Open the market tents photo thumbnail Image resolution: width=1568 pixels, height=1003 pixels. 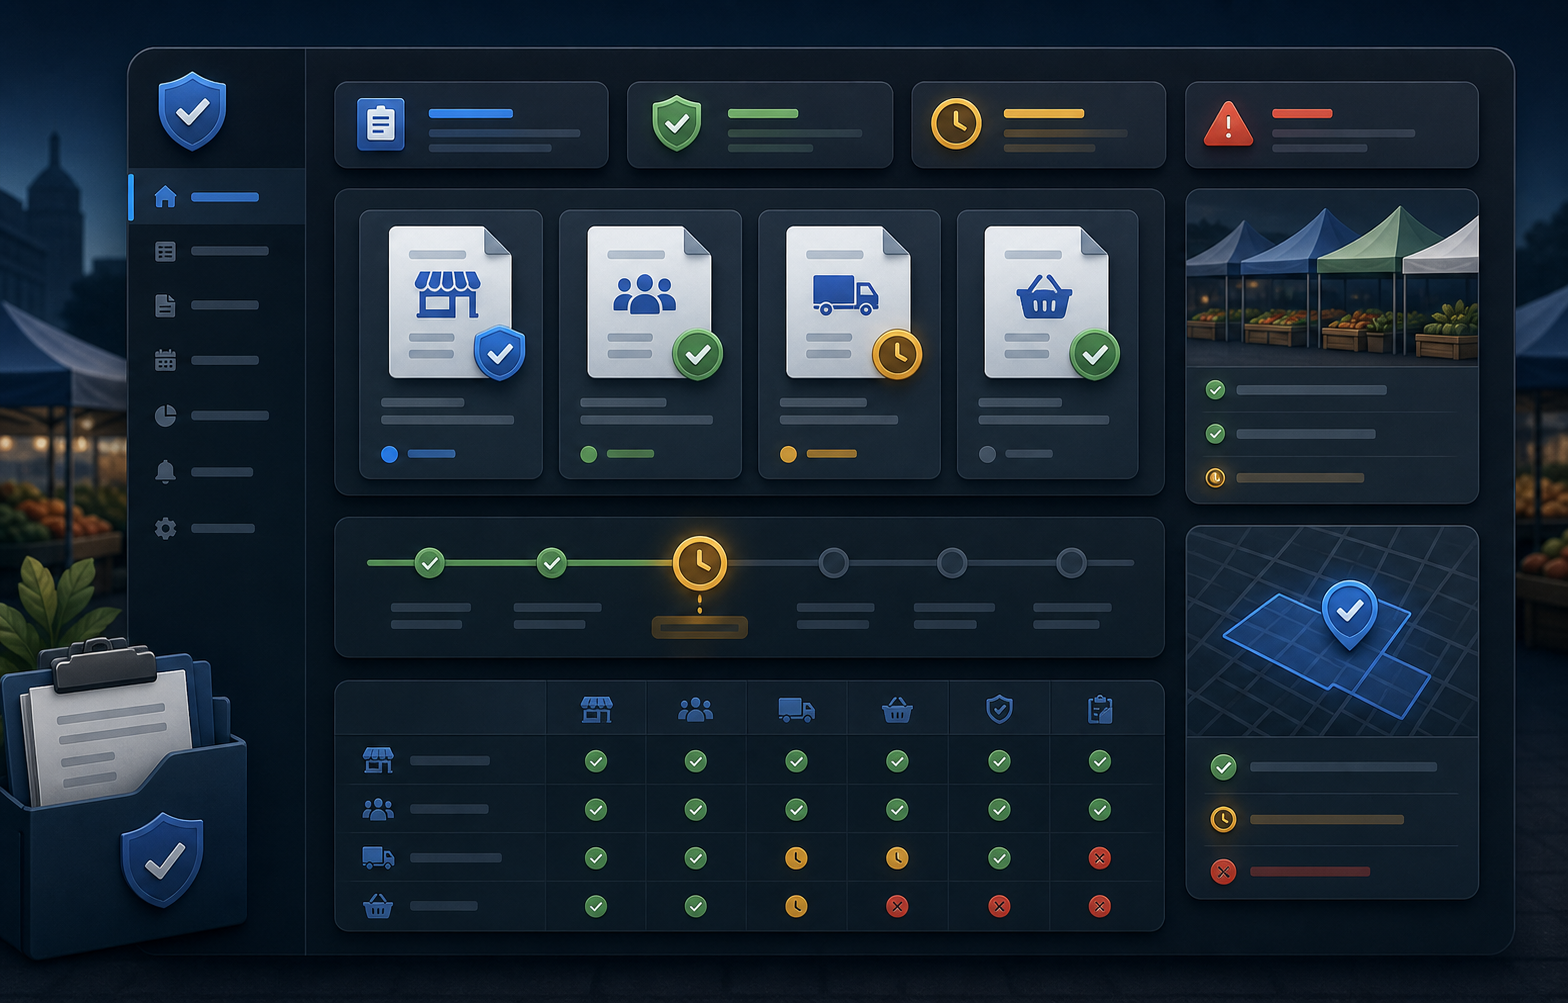click(x=1332, y=278)
